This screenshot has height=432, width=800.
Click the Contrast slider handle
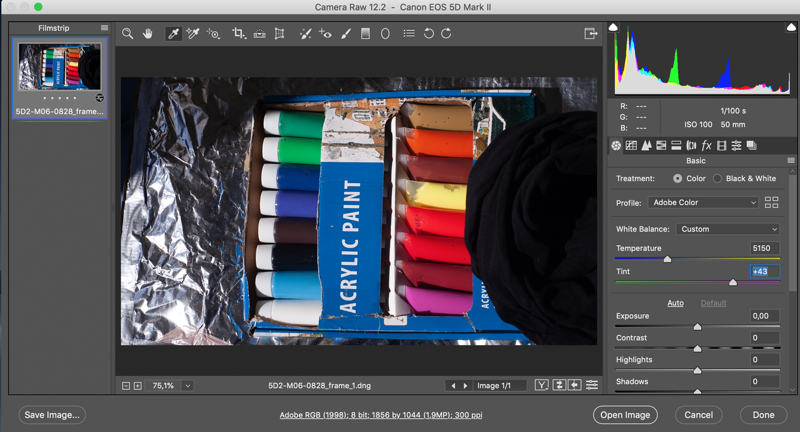pos(697,349)
